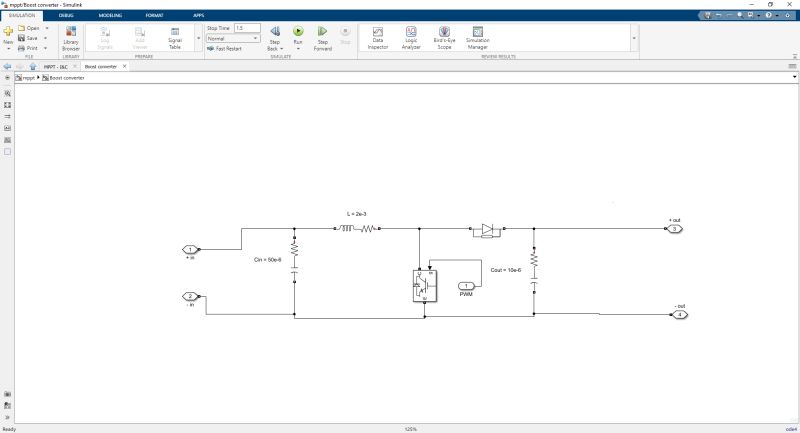This screenshot has width=800, height=433.
Task: Expand the Review Results gallery dropdown
Action: click(x=634, y=38)
